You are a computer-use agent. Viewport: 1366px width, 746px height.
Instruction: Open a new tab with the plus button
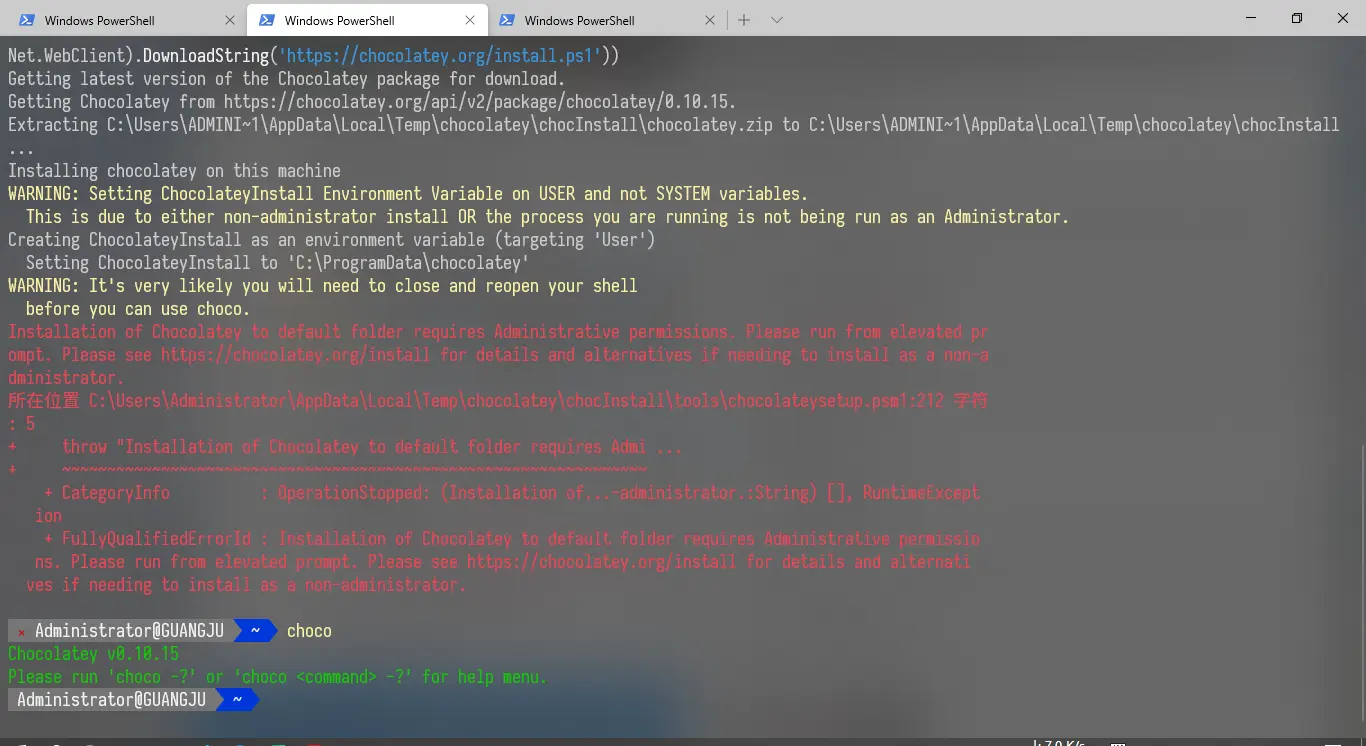(744, 20)
